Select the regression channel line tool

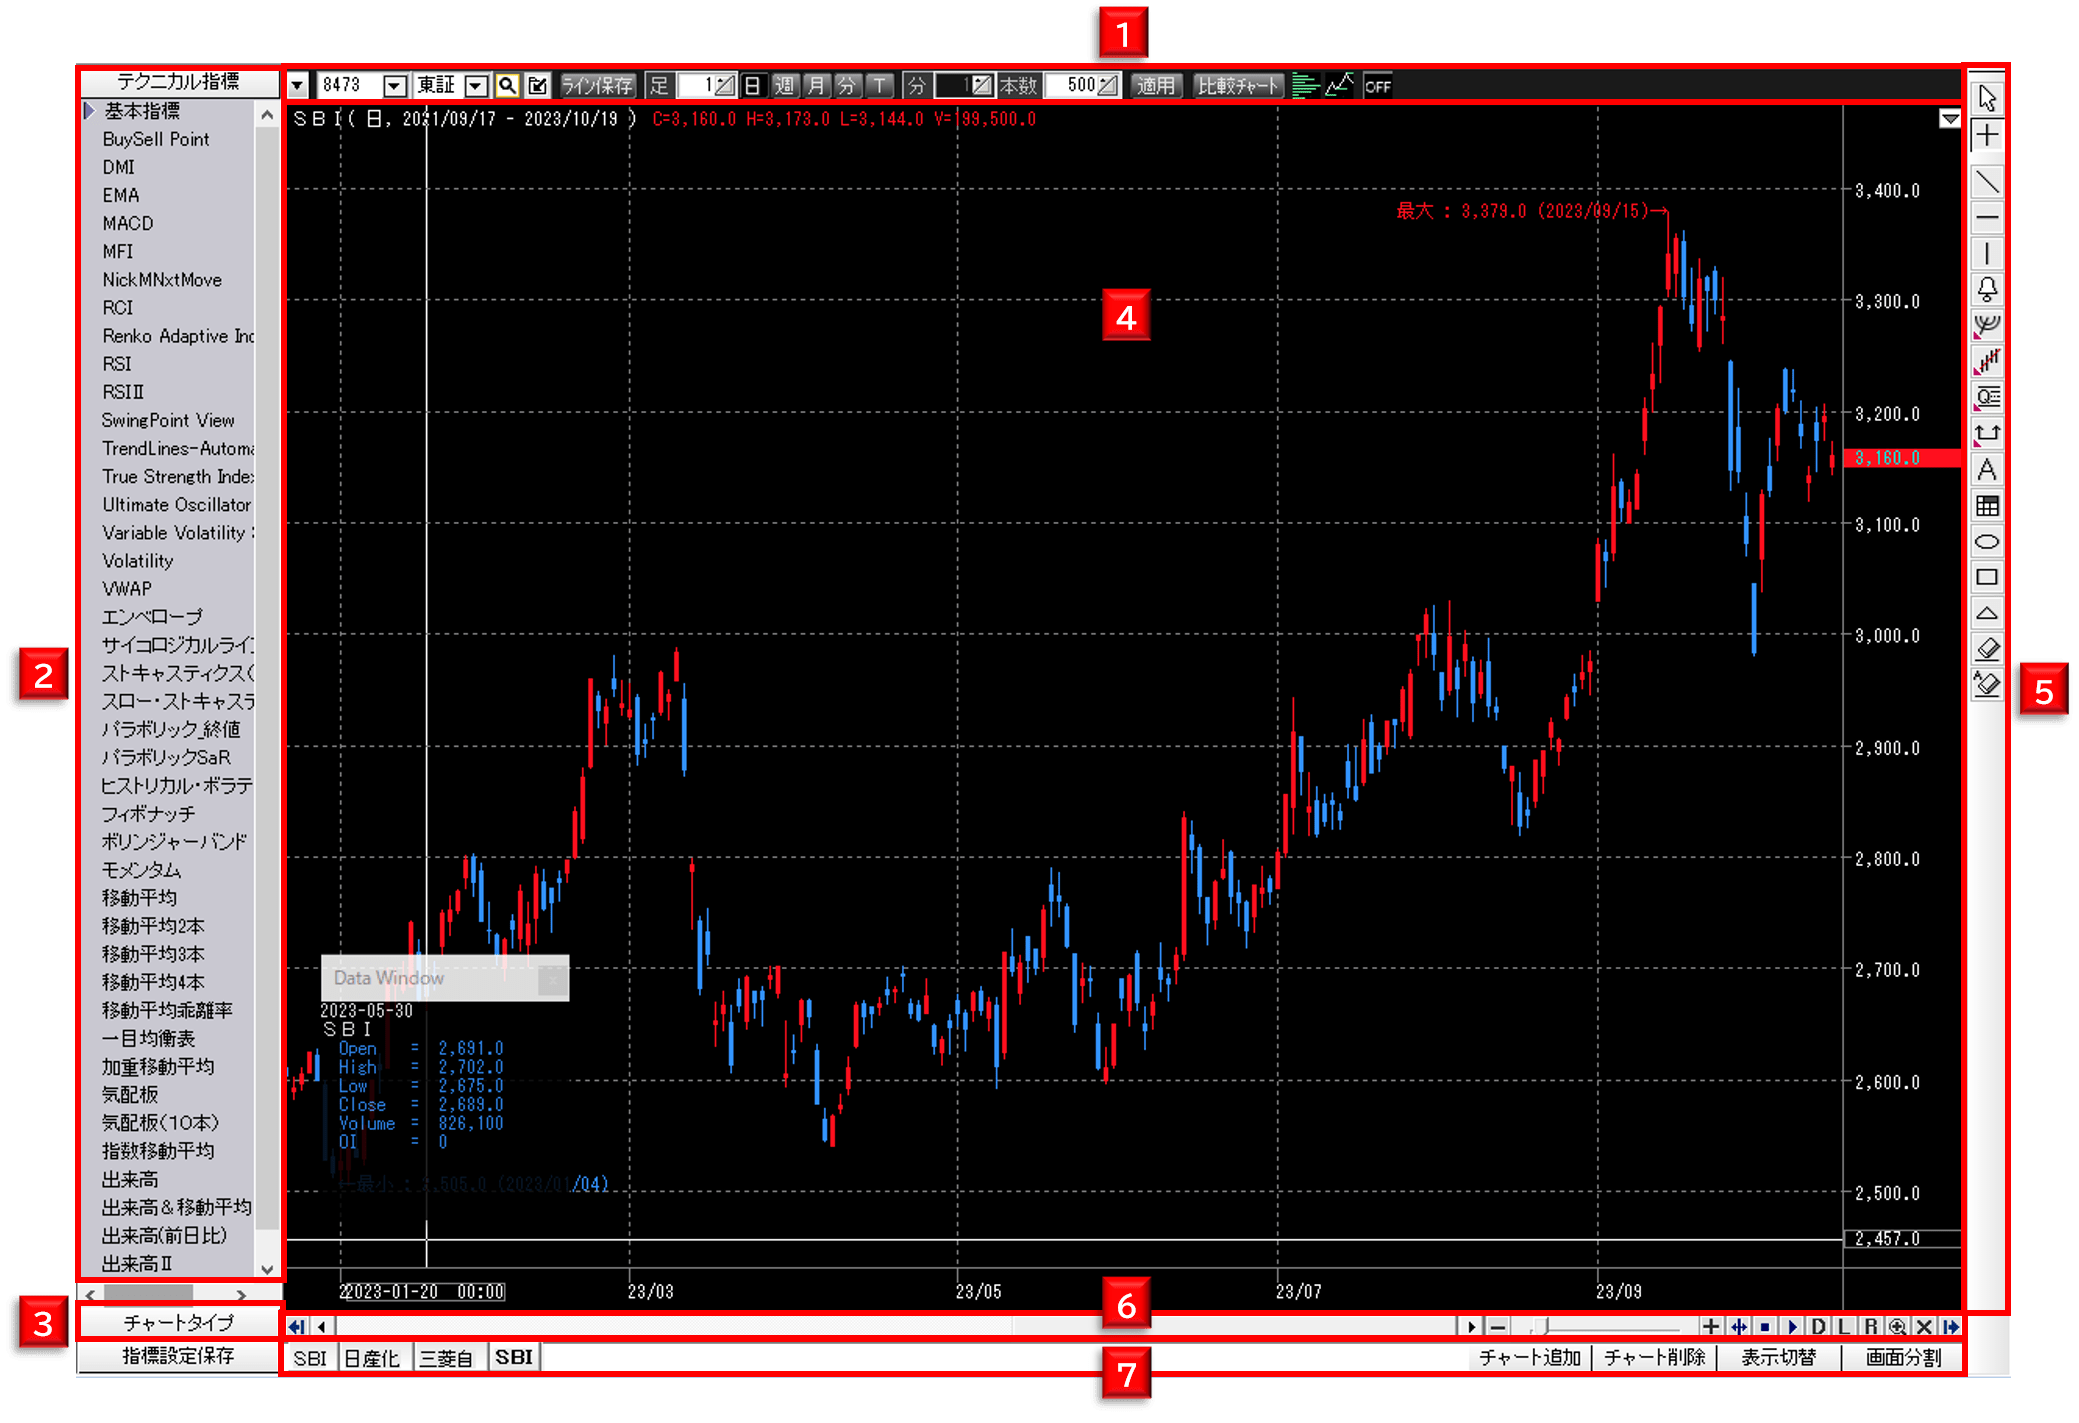point(1986,361)
